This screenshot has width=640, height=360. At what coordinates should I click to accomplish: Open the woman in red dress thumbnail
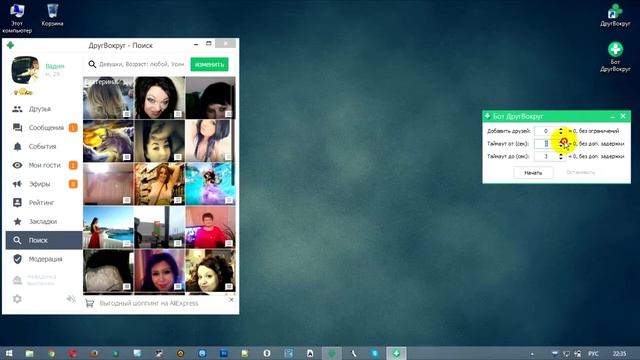point(108,227)
